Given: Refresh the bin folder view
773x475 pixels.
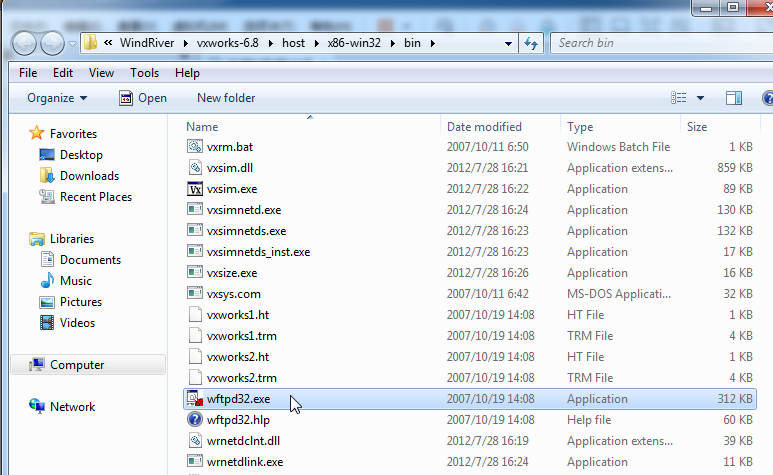Looking at the screenshot, I should [x=531, y=43].
